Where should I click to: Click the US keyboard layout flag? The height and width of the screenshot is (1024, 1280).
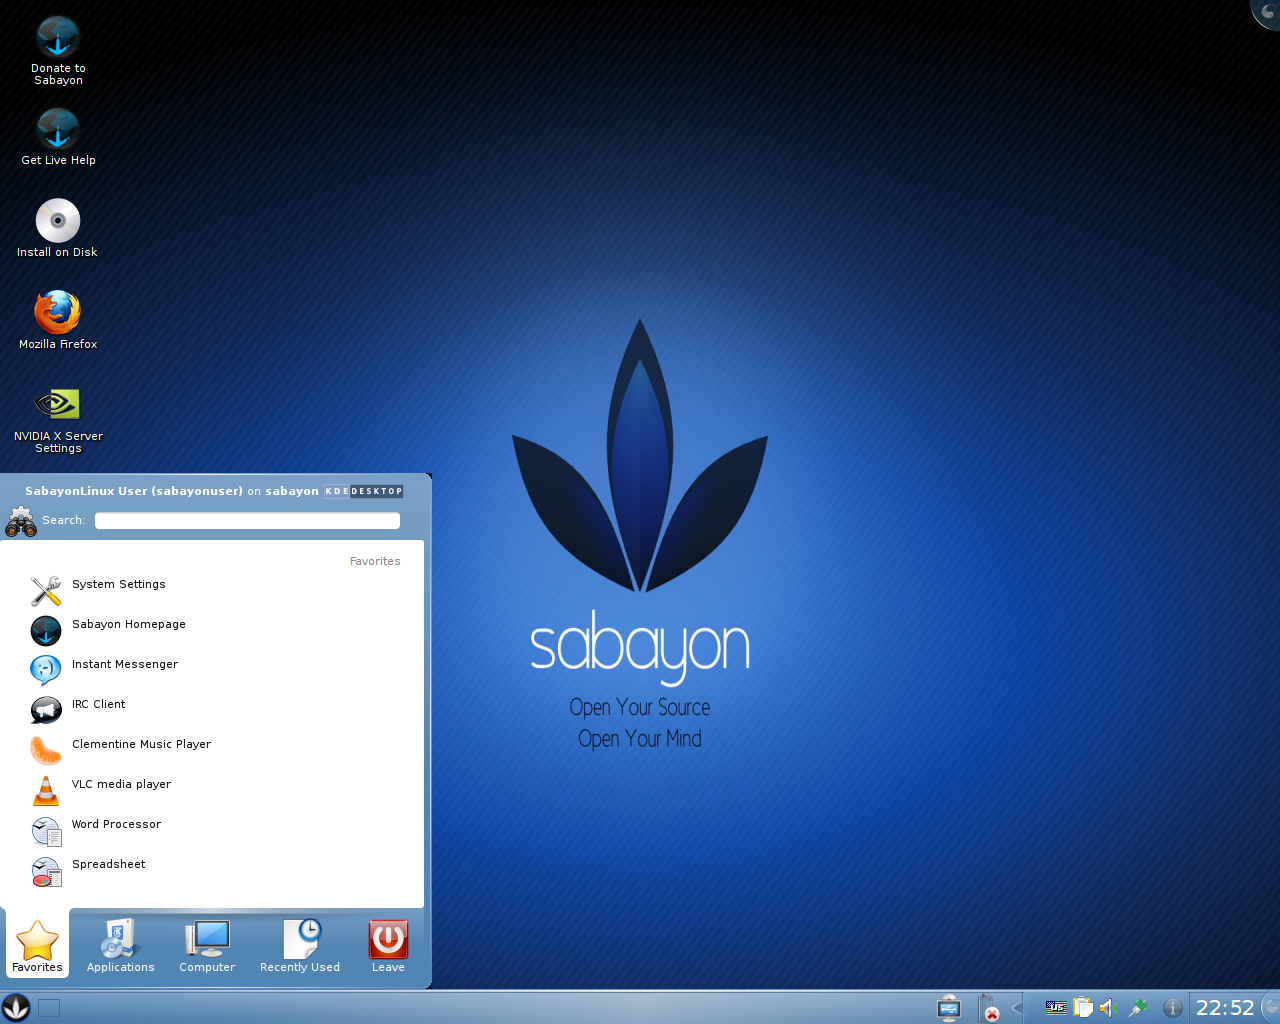pos(1056,1008)
